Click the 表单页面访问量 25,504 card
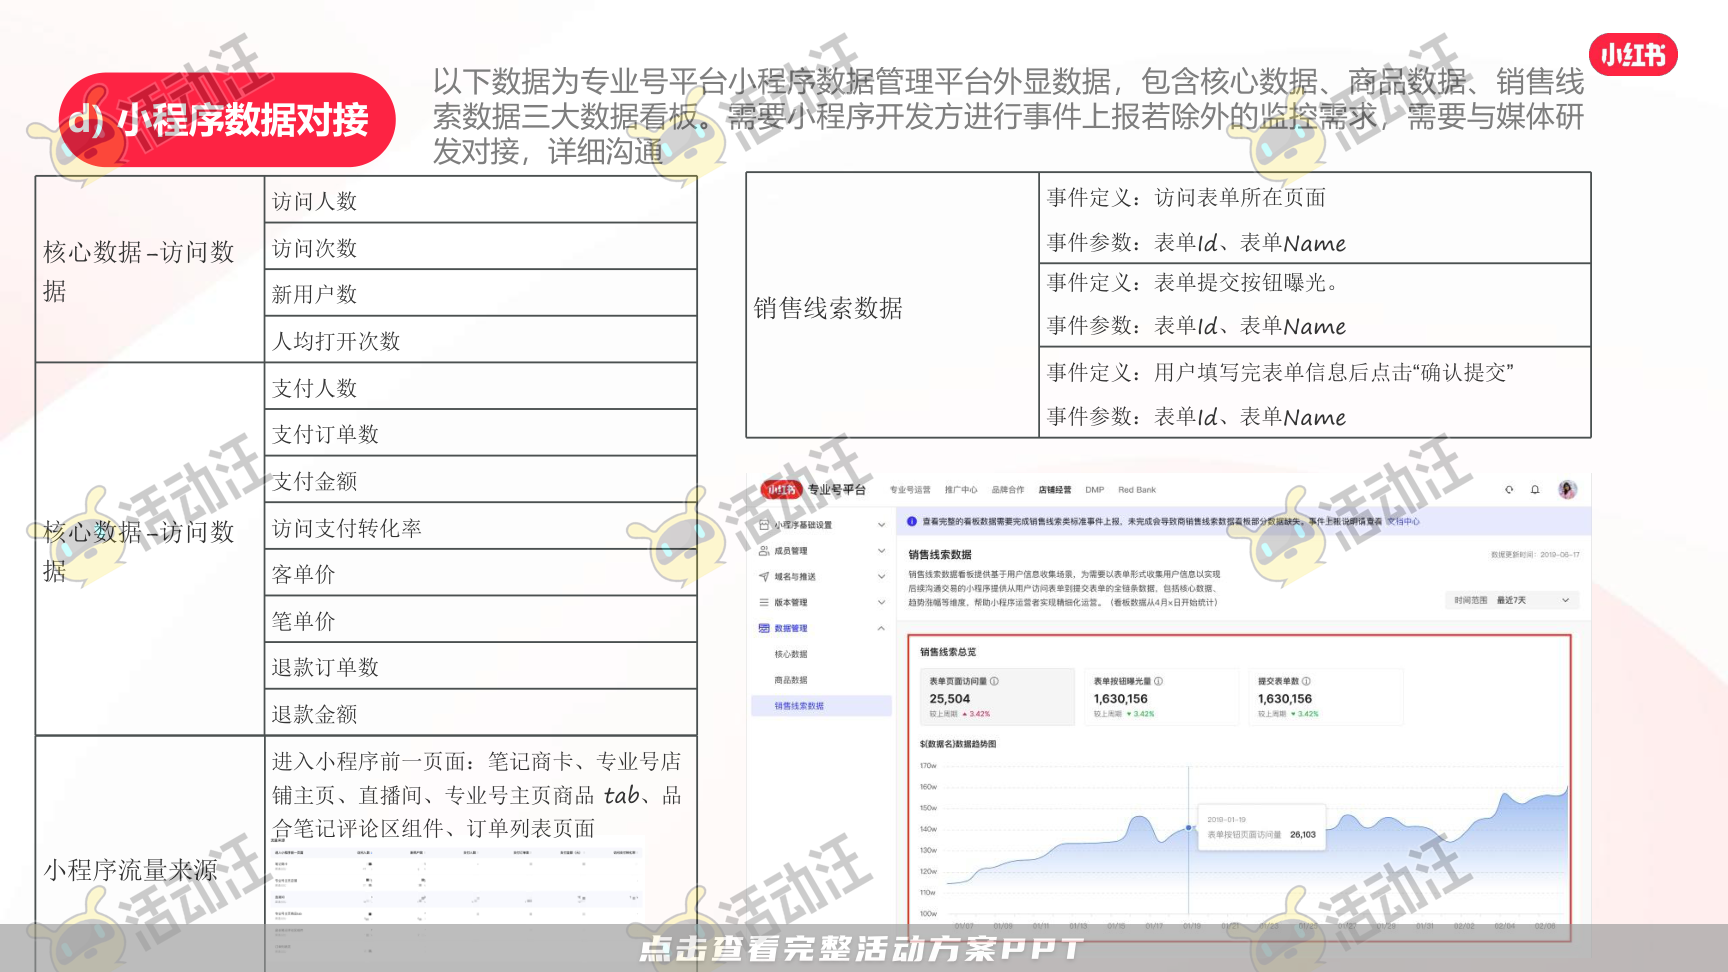The image size is (1728, 972). click(997, 696)
